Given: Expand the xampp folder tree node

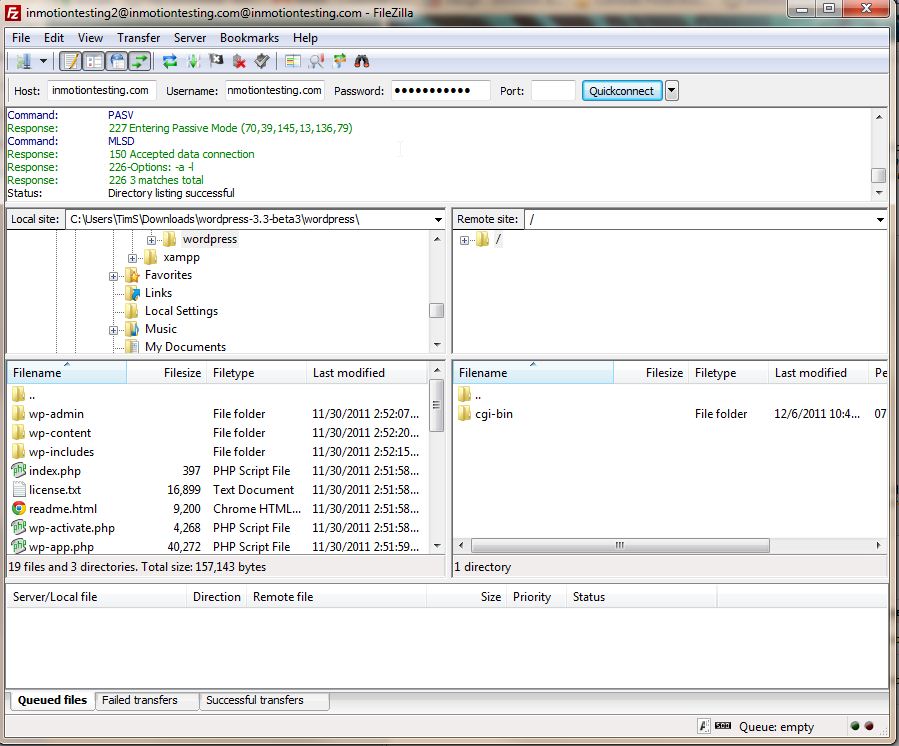Looking at the screenshot, I should (x=133, y=258).
